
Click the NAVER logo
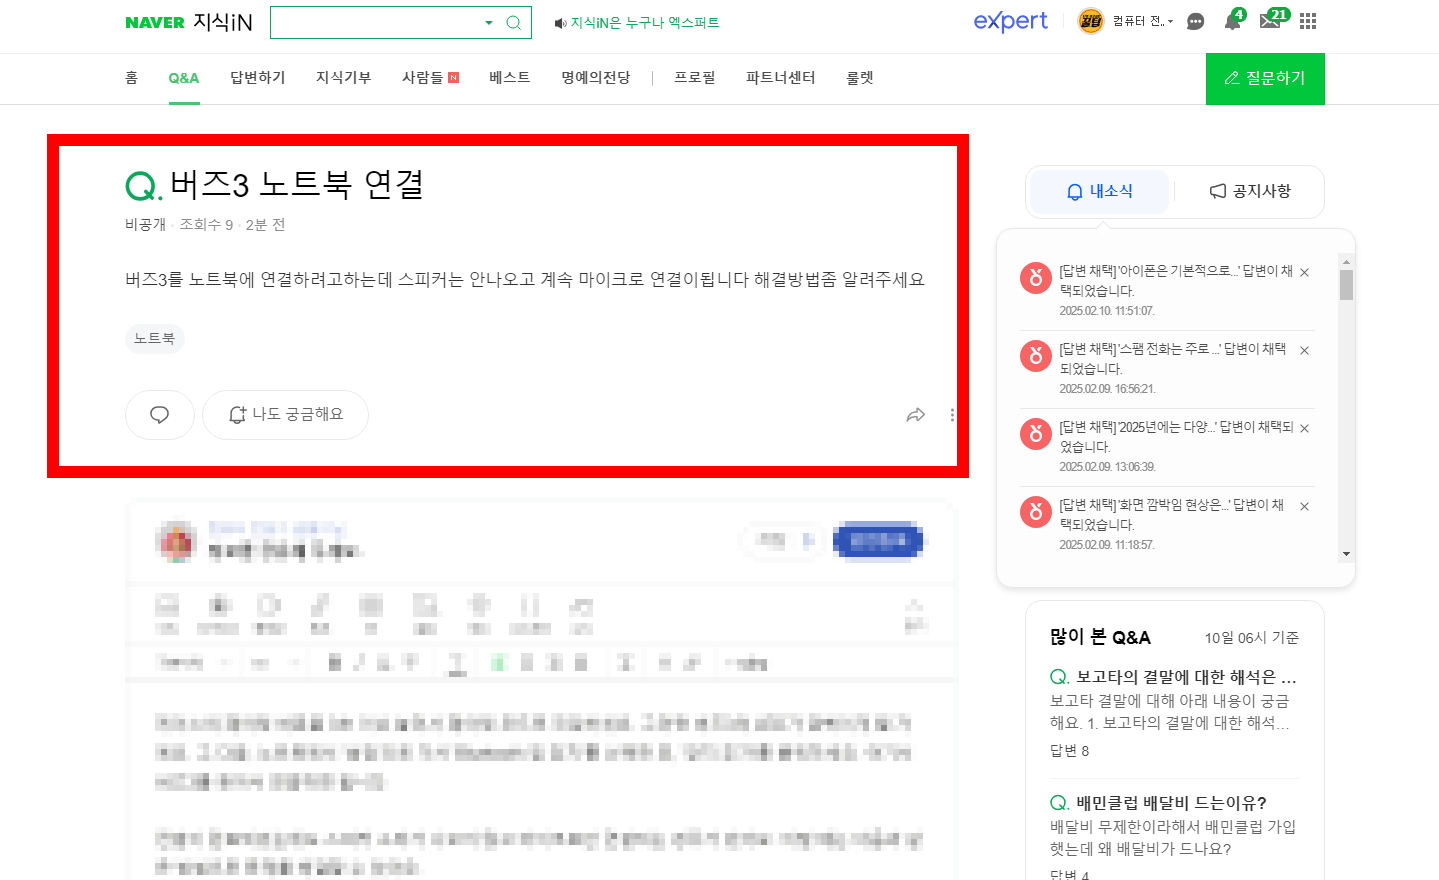pos(155,22)
